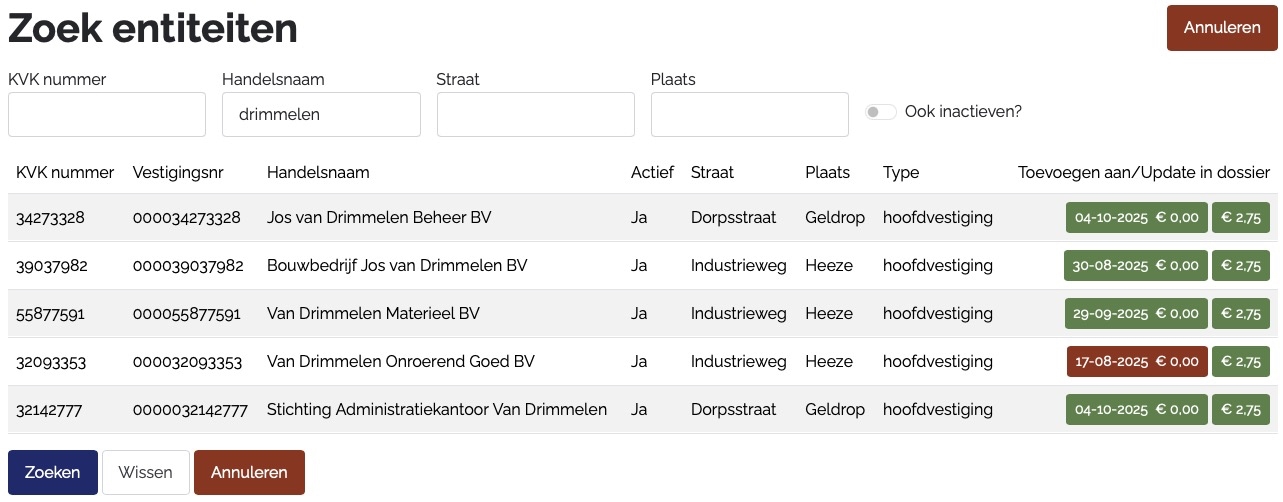Click the Handelsnaam field containing 'drimmelen'

click(321, 115)
